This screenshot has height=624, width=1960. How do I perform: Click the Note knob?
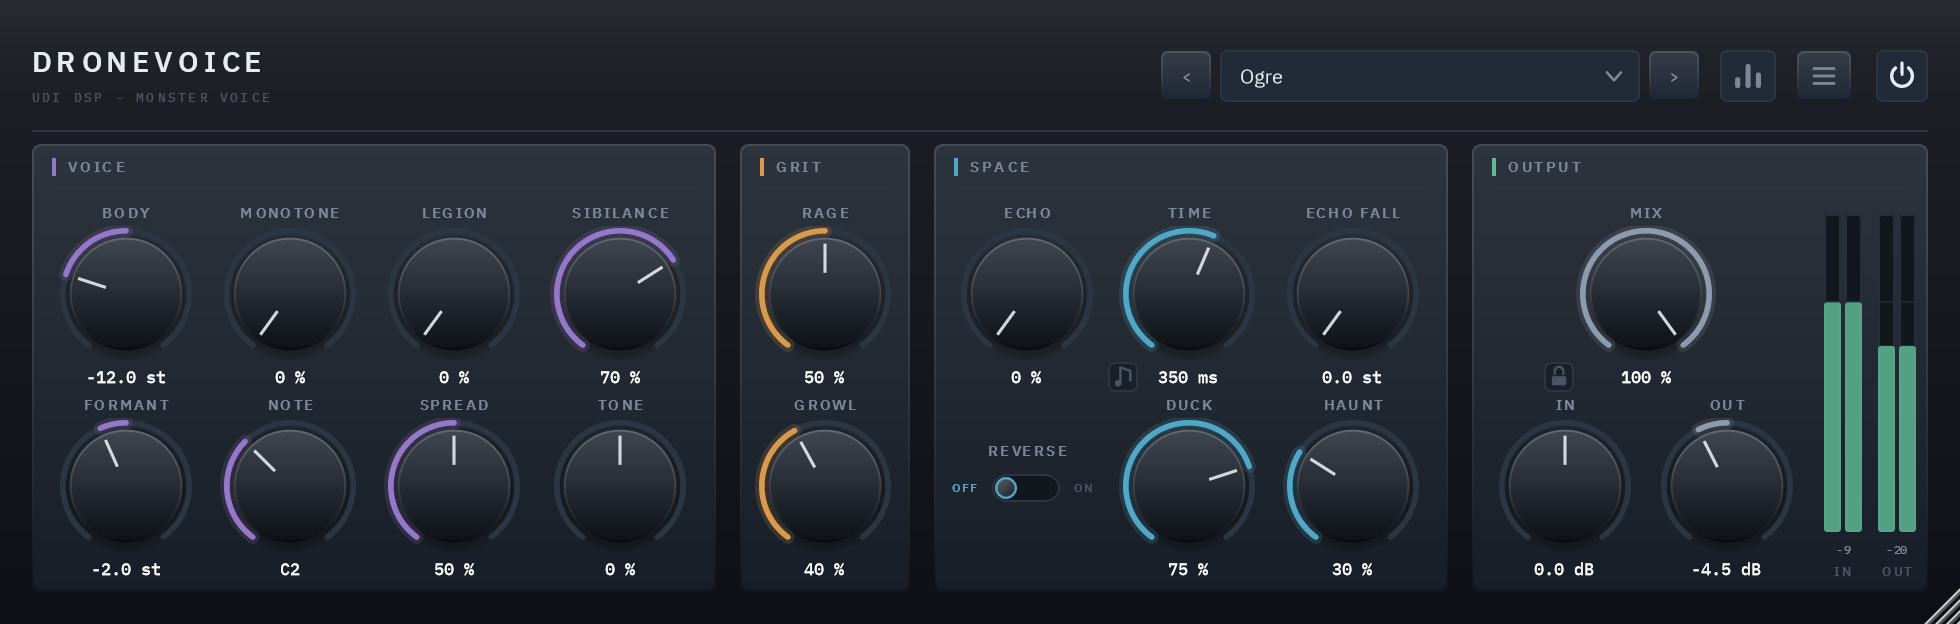click(x=290, y=486)
